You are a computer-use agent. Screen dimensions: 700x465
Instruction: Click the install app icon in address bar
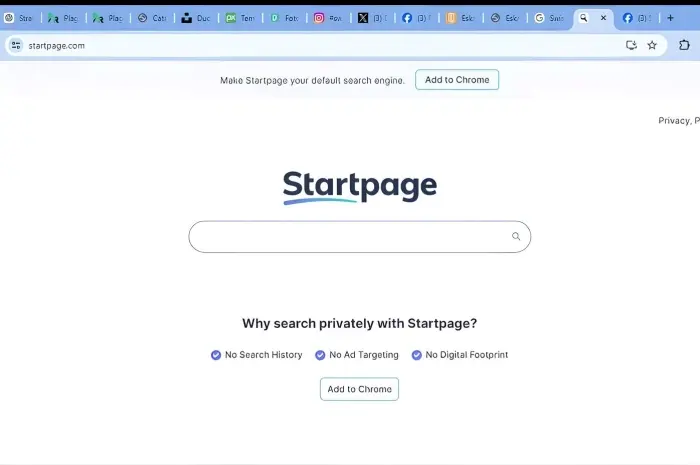click(x=631, y=45)
